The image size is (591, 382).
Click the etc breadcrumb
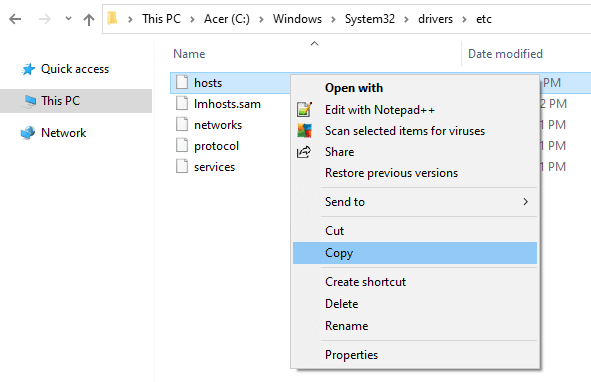484,19
